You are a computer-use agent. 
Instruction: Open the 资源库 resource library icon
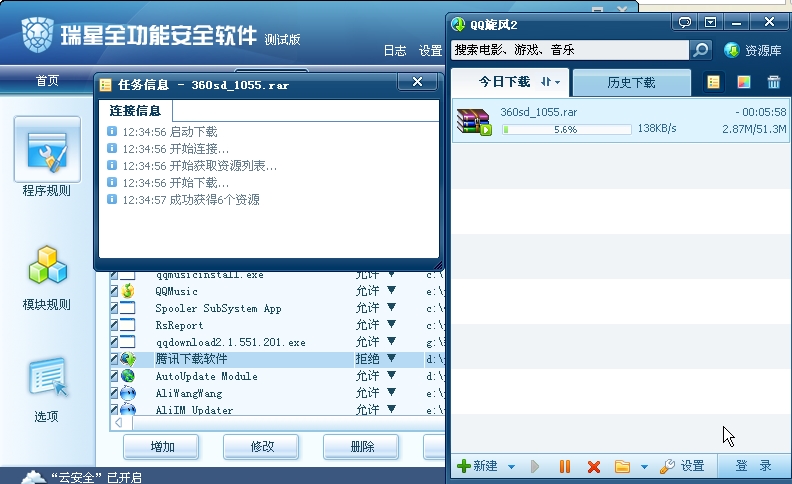pyautogui.click(x=731, y=50)
